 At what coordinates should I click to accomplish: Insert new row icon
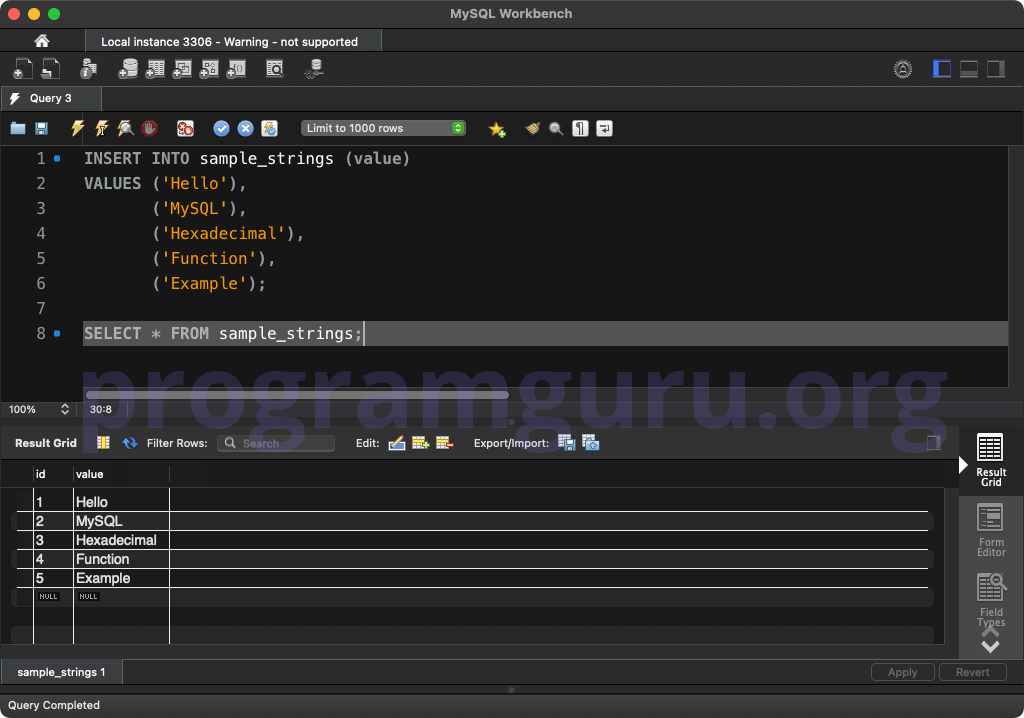pos(421,443)
